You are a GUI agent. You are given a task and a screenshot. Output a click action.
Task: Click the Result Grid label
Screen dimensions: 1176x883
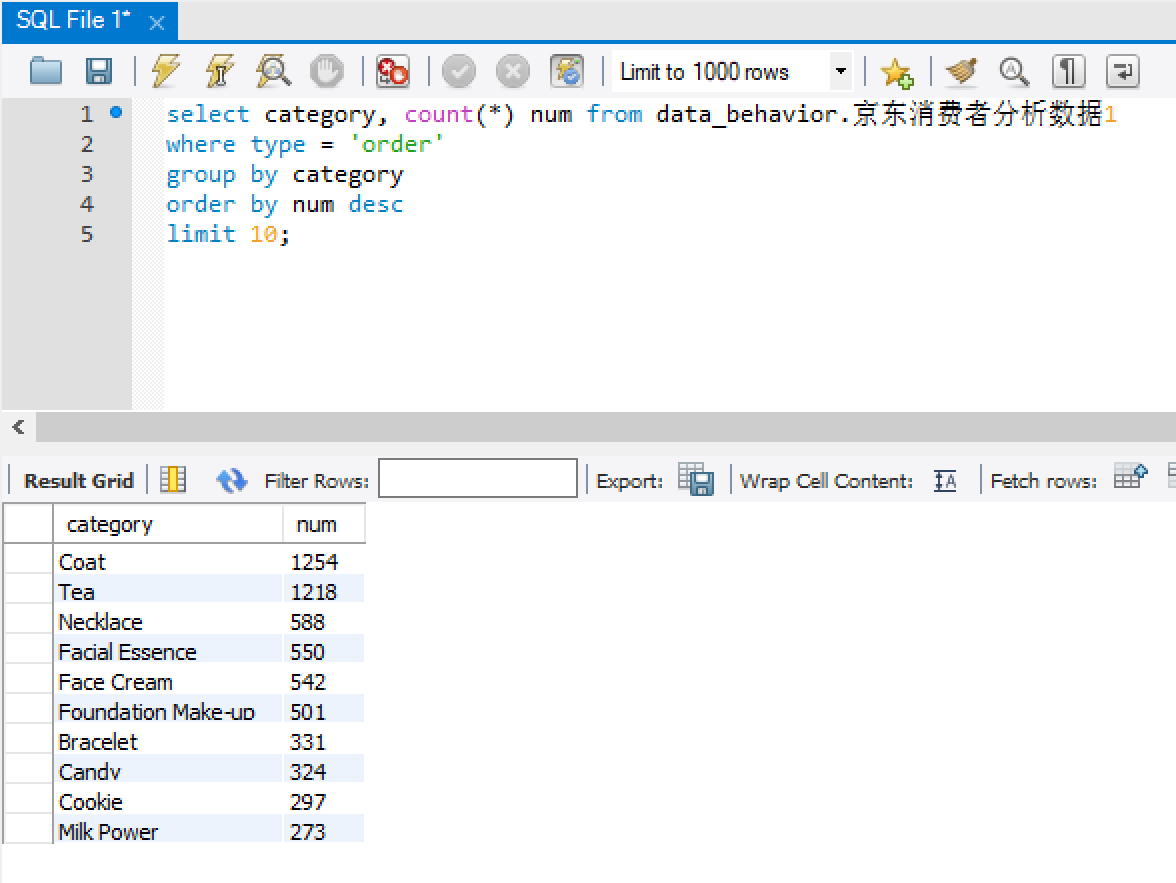click(79, 480)
